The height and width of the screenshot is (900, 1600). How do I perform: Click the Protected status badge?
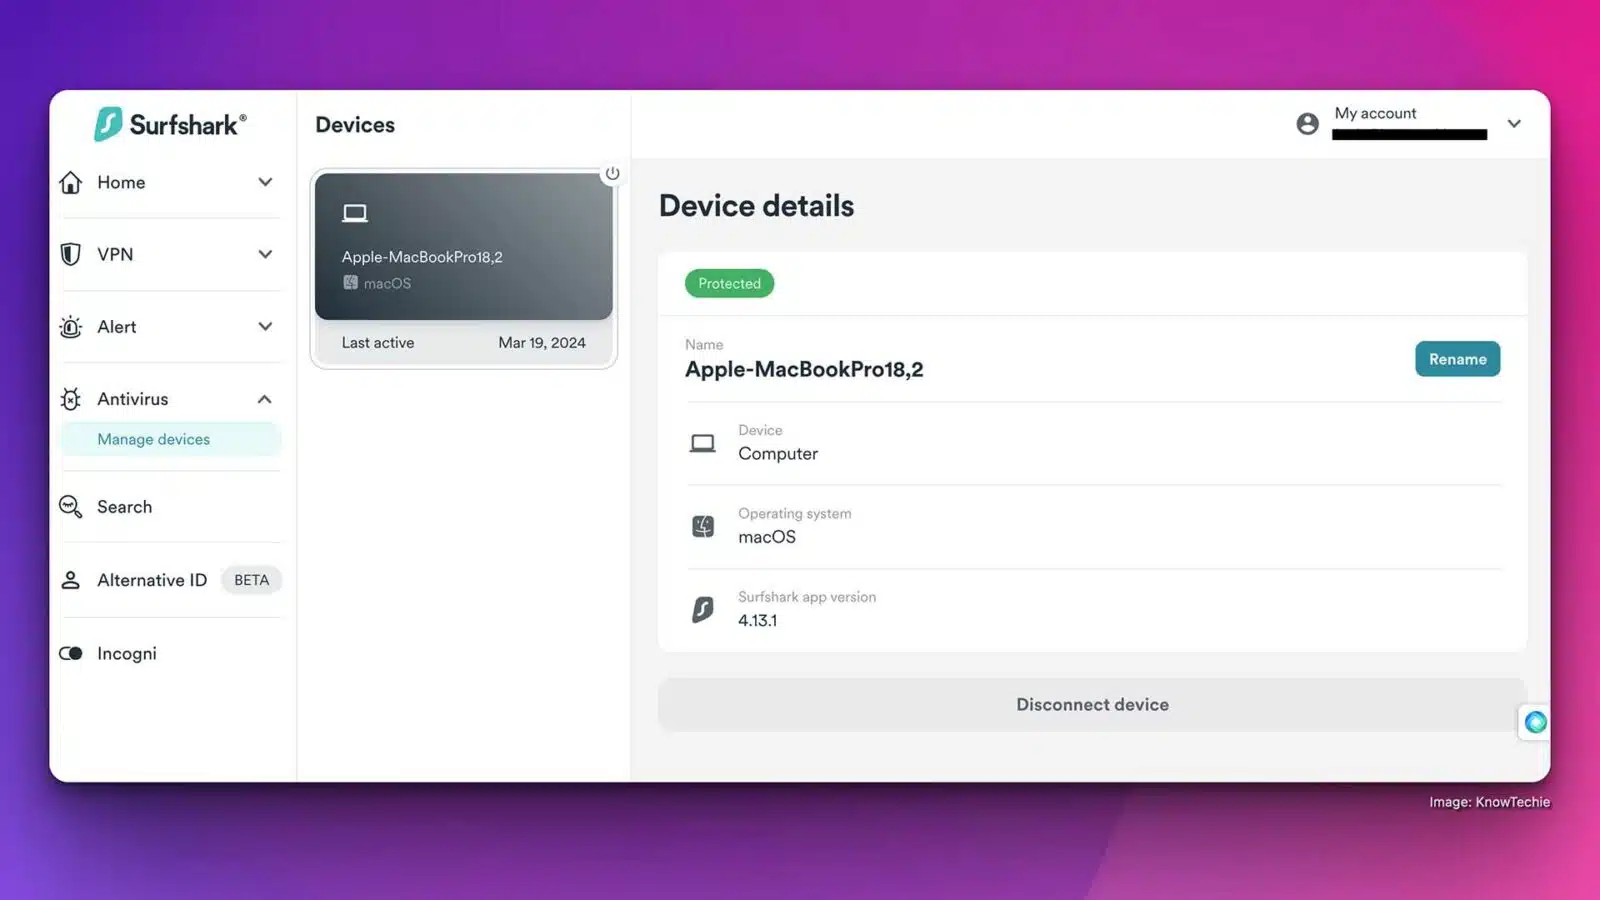(729, 283)
